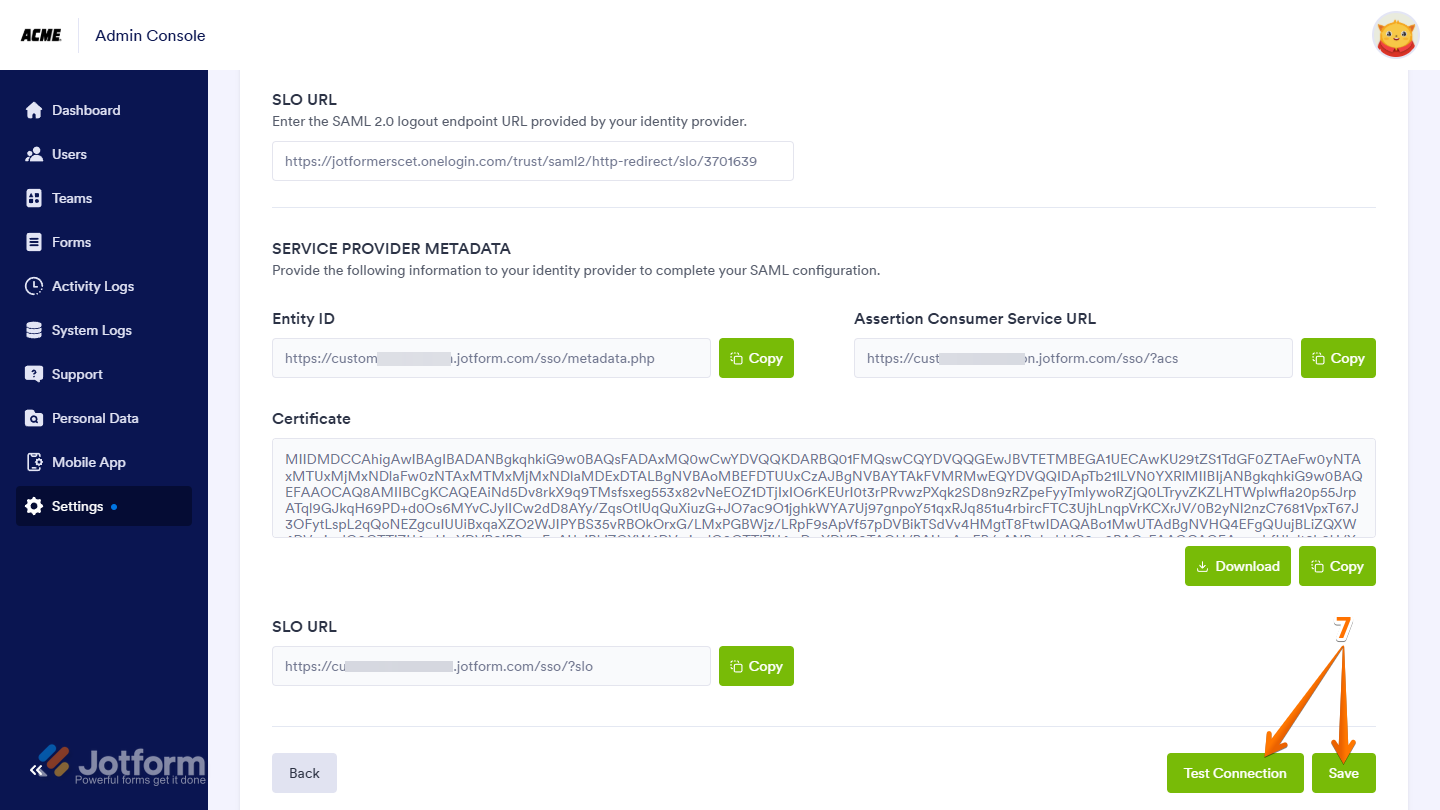Collapse sidebar using double chevron icon
1440x810 pixels.
[37, 770]
